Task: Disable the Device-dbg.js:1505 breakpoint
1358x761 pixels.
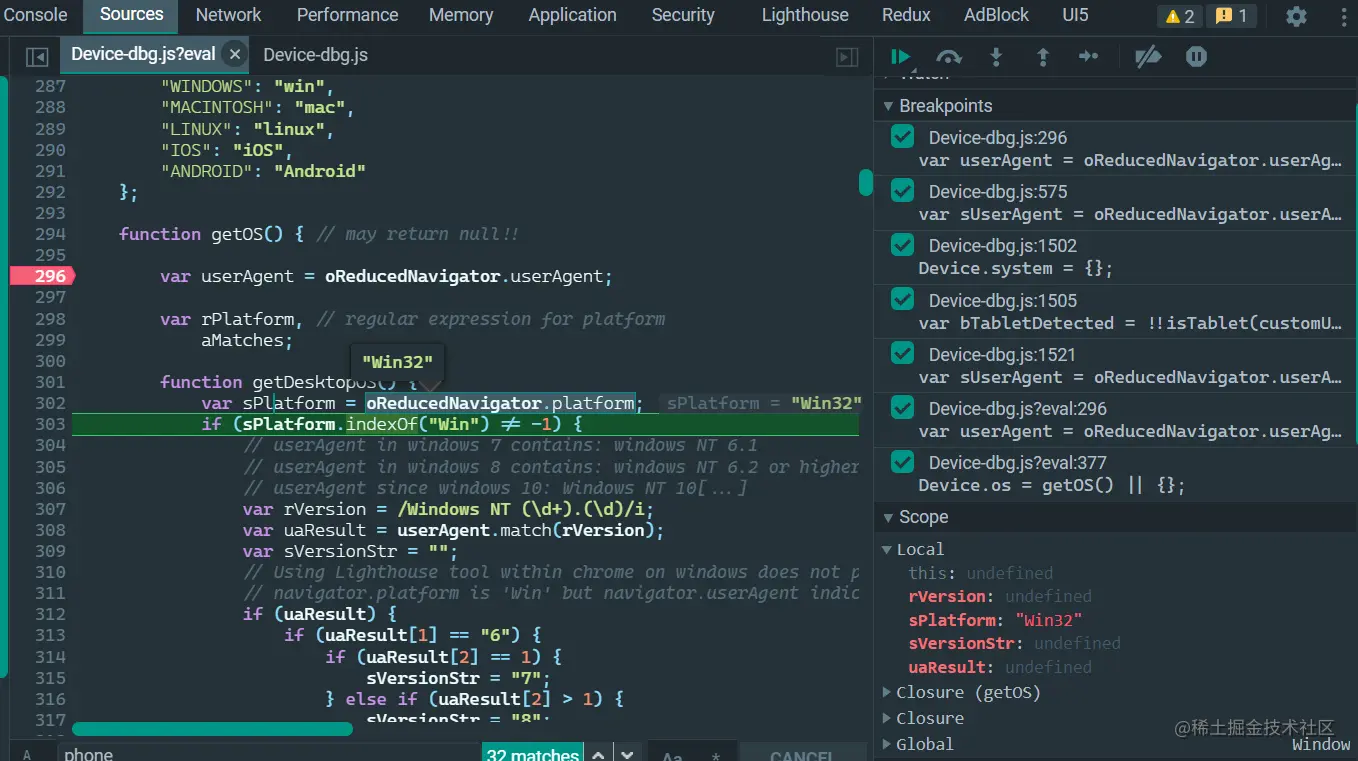Action: (x=903, y=299)
